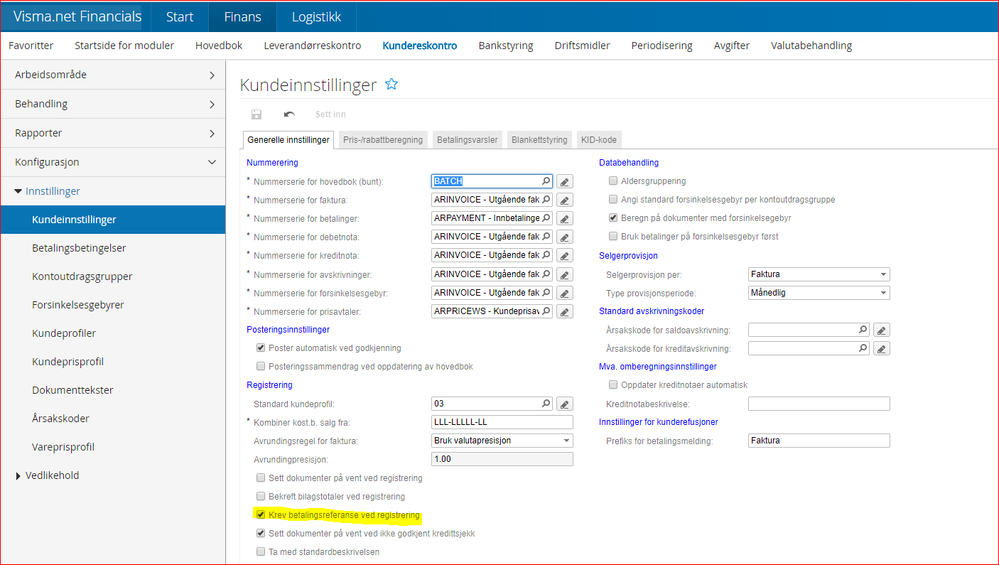Open Type provisjonsperiode dropdown
Viewport: 999px width, 565px height.
pyautogui.click(x=819, y=292)
